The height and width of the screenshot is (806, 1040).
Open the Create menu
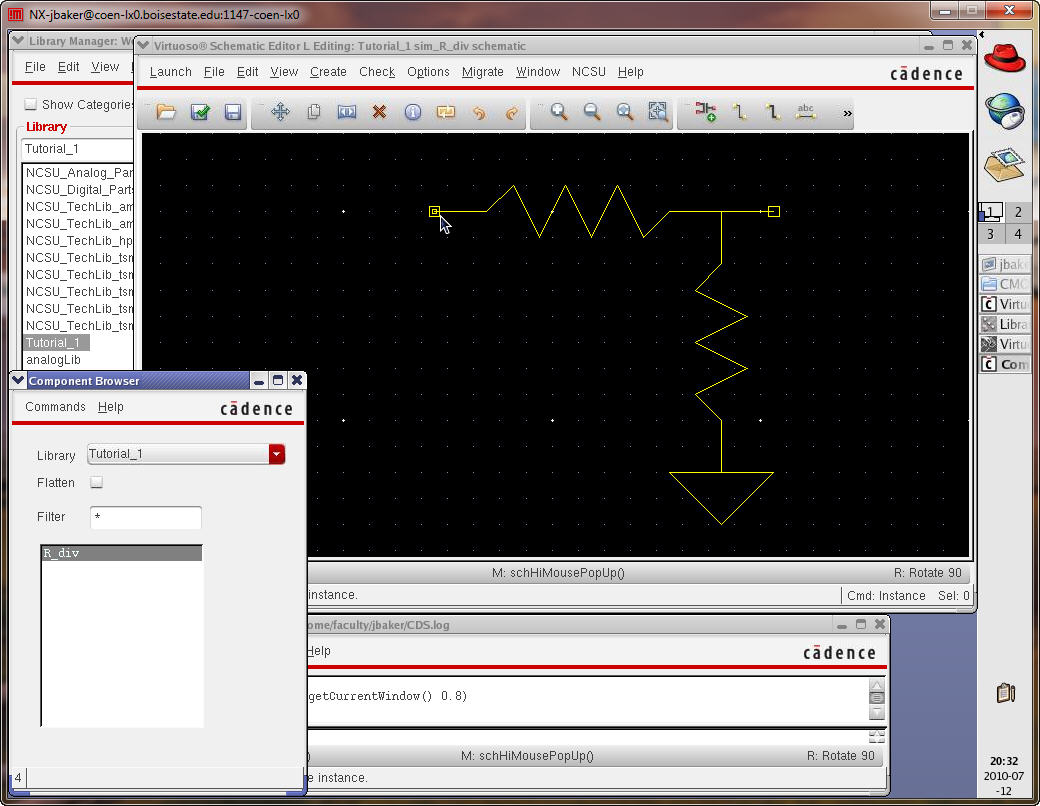328,72
